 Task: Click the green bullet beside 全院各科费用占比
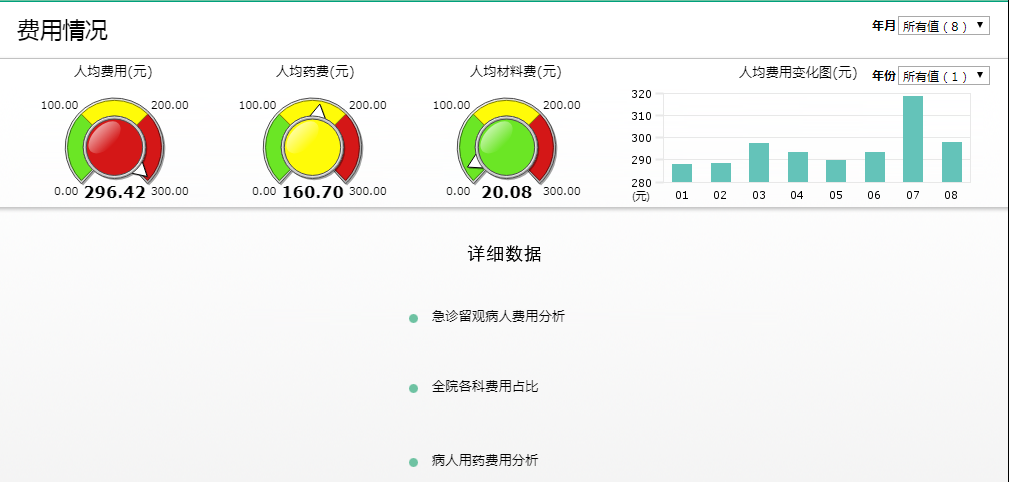413,388
